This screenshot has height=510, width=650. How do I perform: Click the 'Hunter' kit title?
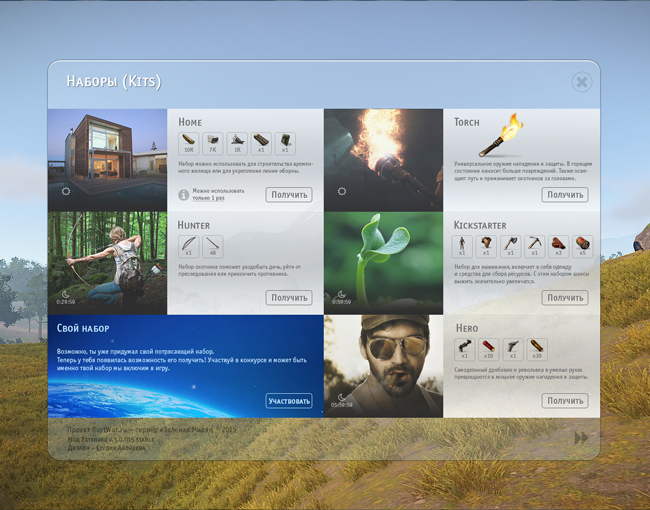coord(194,225)
